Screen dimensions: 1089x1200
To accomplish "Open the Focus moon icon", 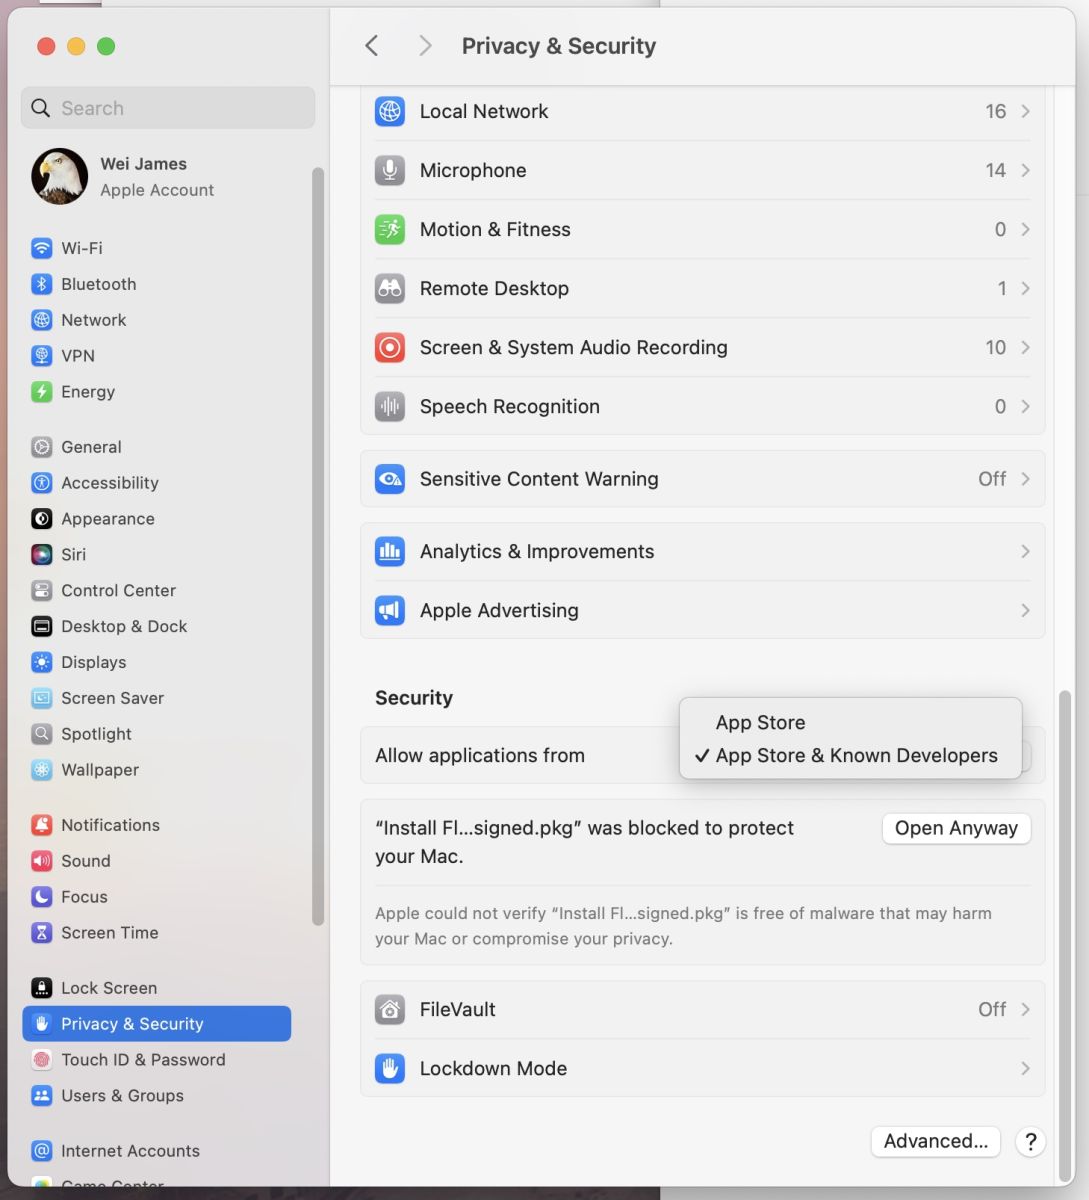I will coord(41,897).
